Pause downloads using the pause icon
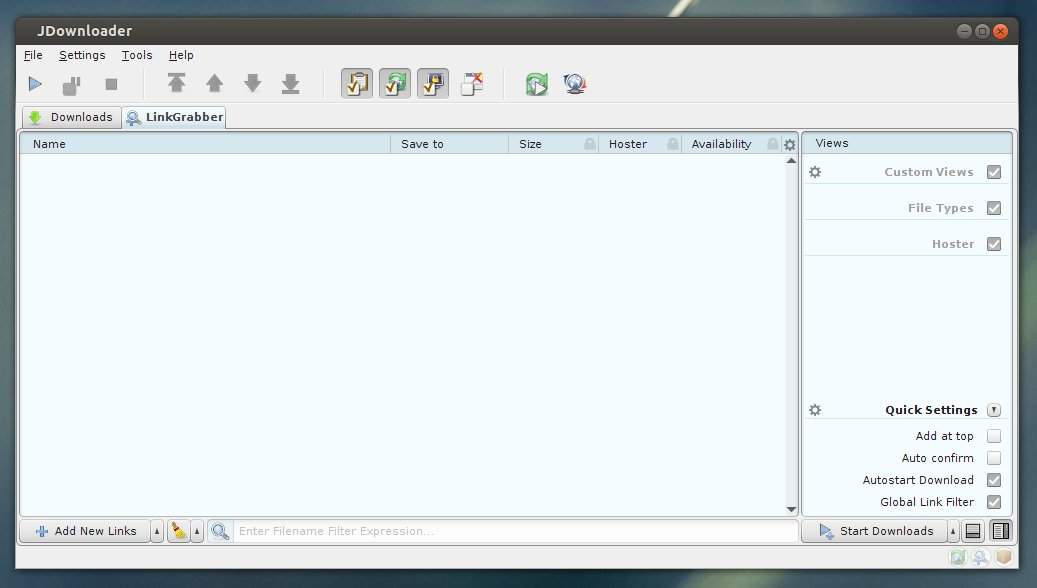The width and height of the screenshot is (1037, 588). click(x=71, y=85)
